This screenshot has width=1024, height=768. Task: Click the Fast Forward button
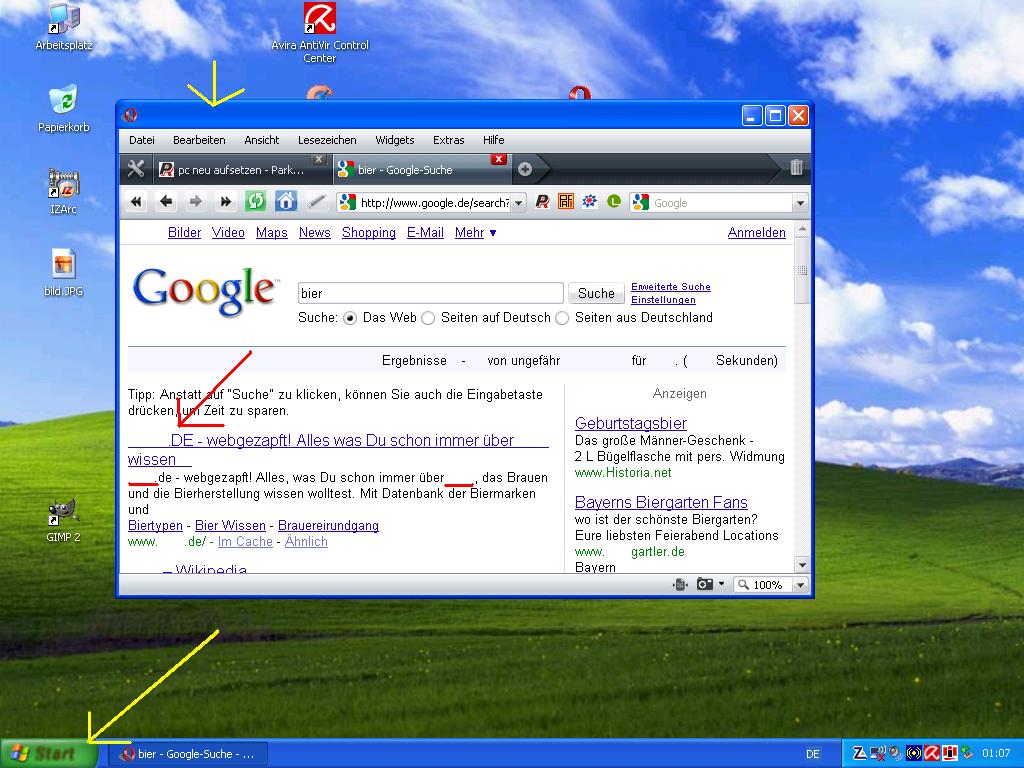[225, 202]
